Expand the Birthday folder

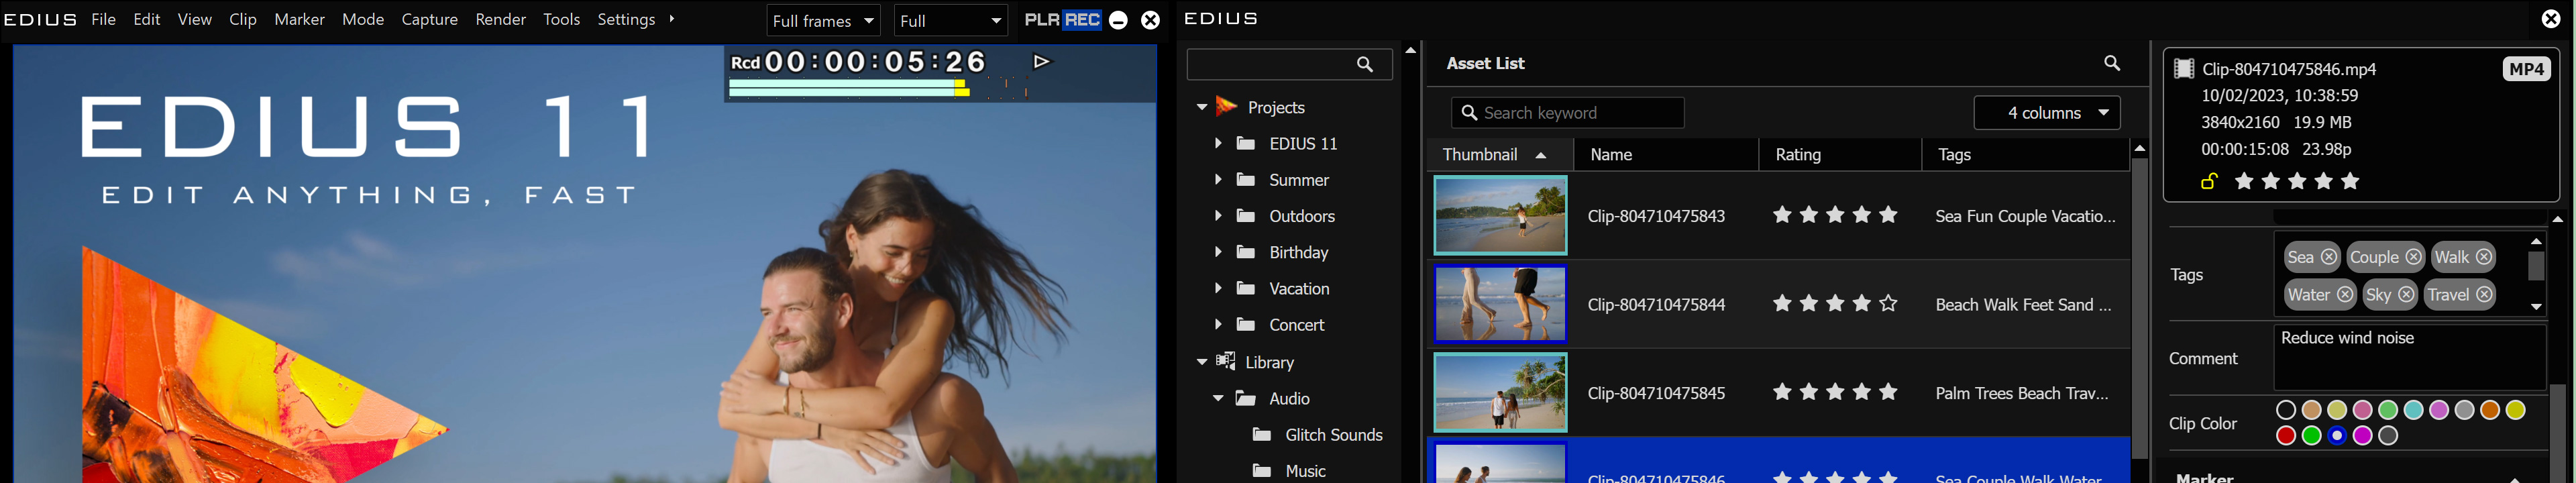1218,252
